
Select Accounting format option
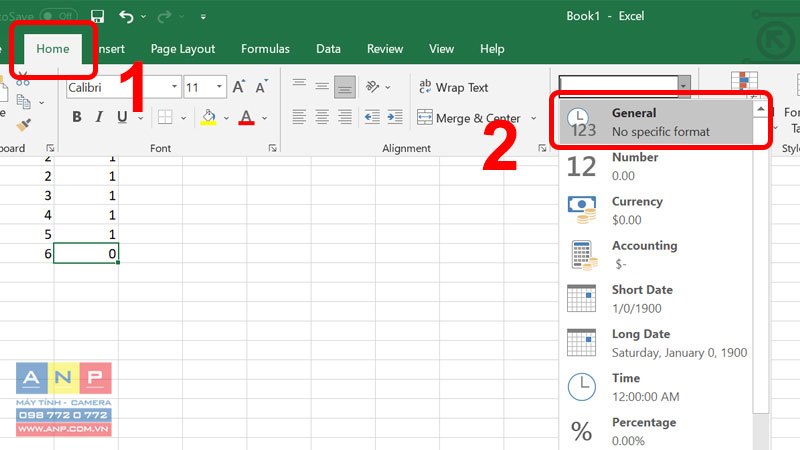656,255
